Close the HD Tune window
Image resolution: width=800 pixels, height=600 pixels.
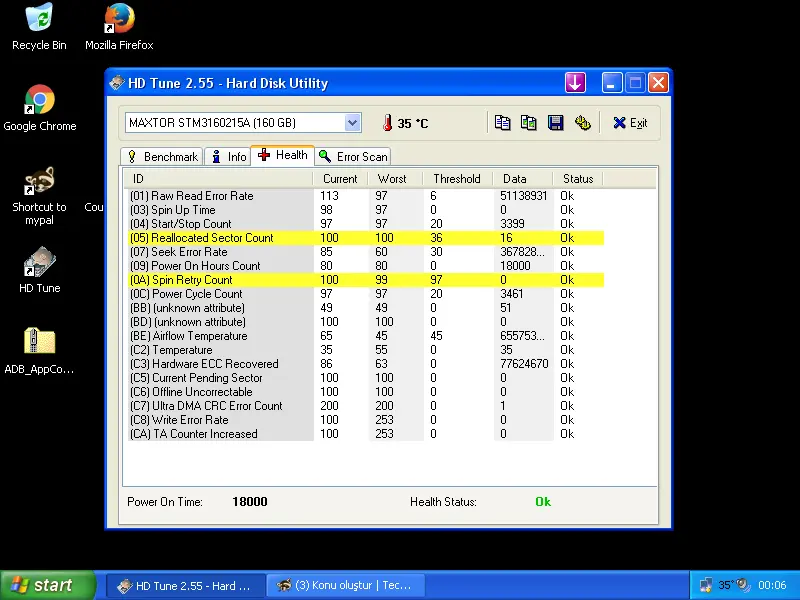pos(658,83)
